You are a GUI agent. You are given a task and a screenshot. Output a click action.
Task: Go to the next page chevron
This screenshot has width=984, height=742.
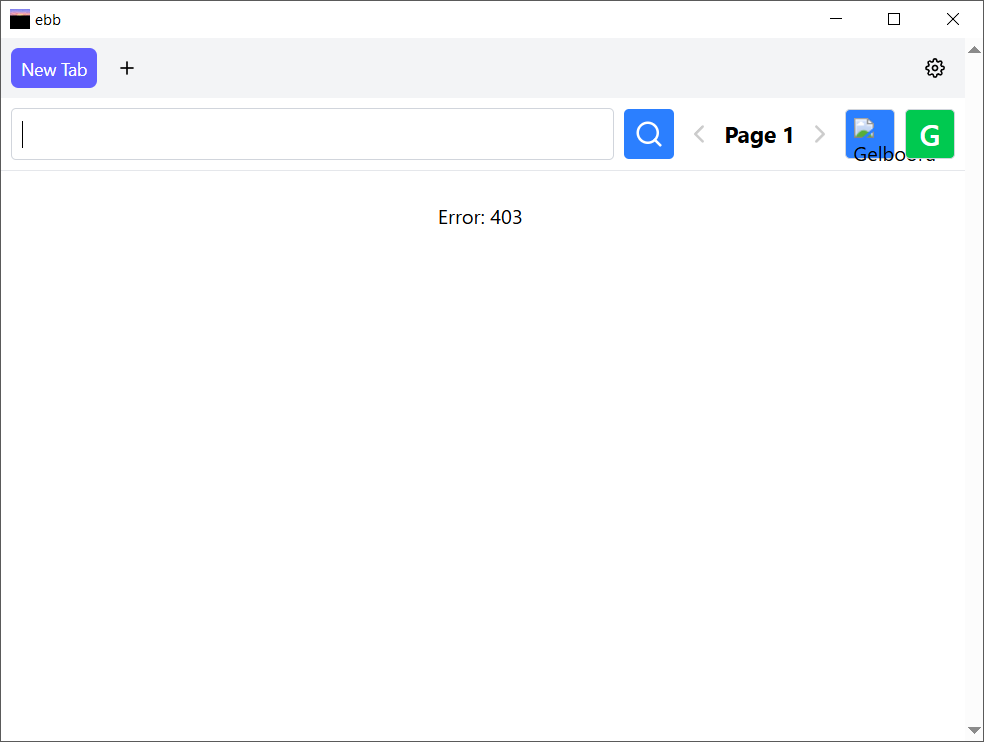coord(820,134)
